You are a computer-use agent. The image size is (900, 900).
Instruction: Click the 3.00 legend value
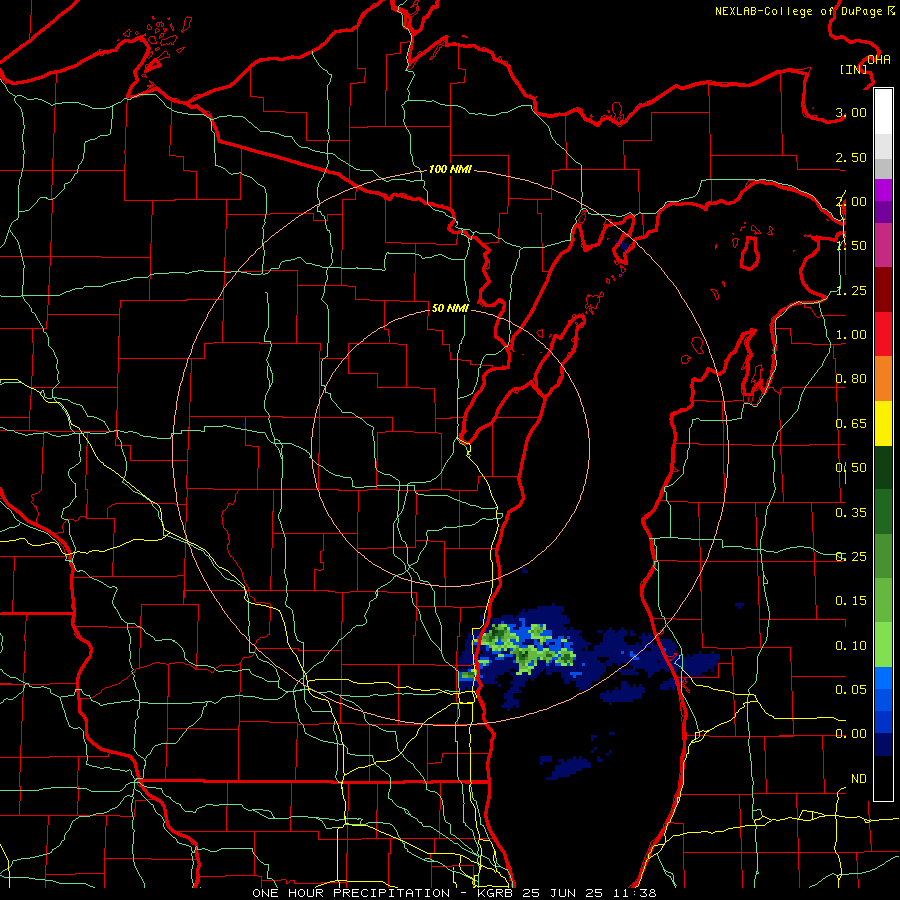[851, 112]
